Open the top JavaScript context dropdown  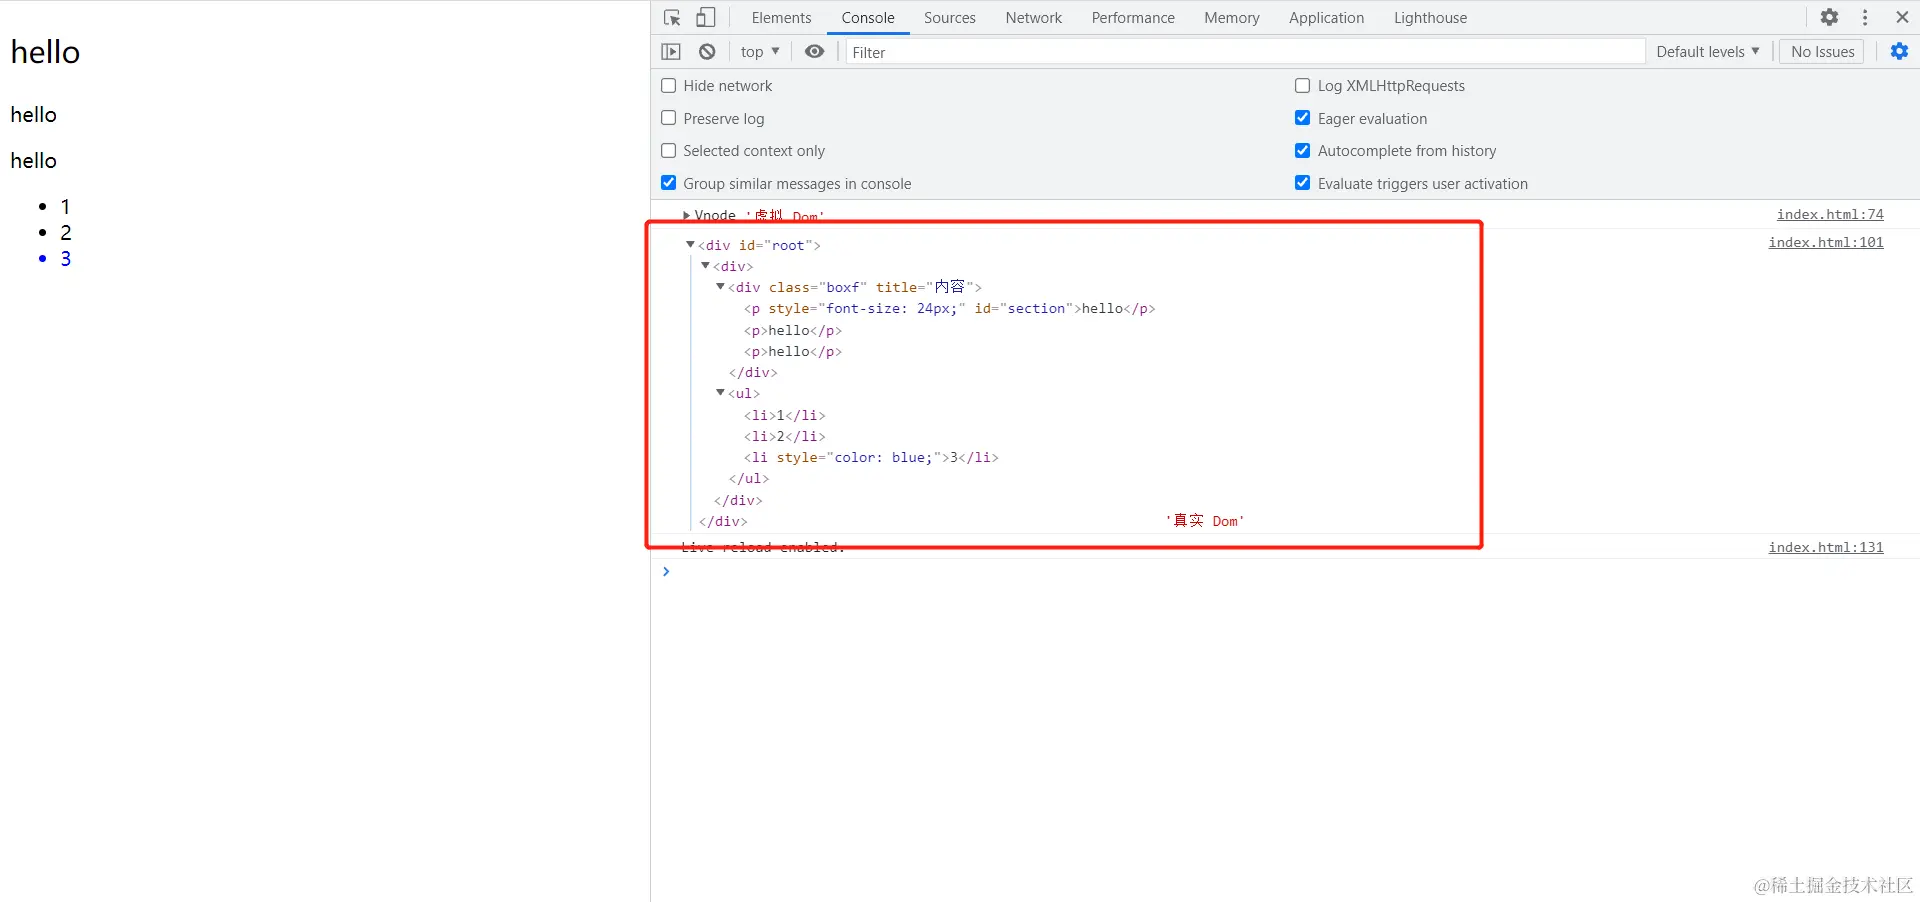[x=760, y=52]
